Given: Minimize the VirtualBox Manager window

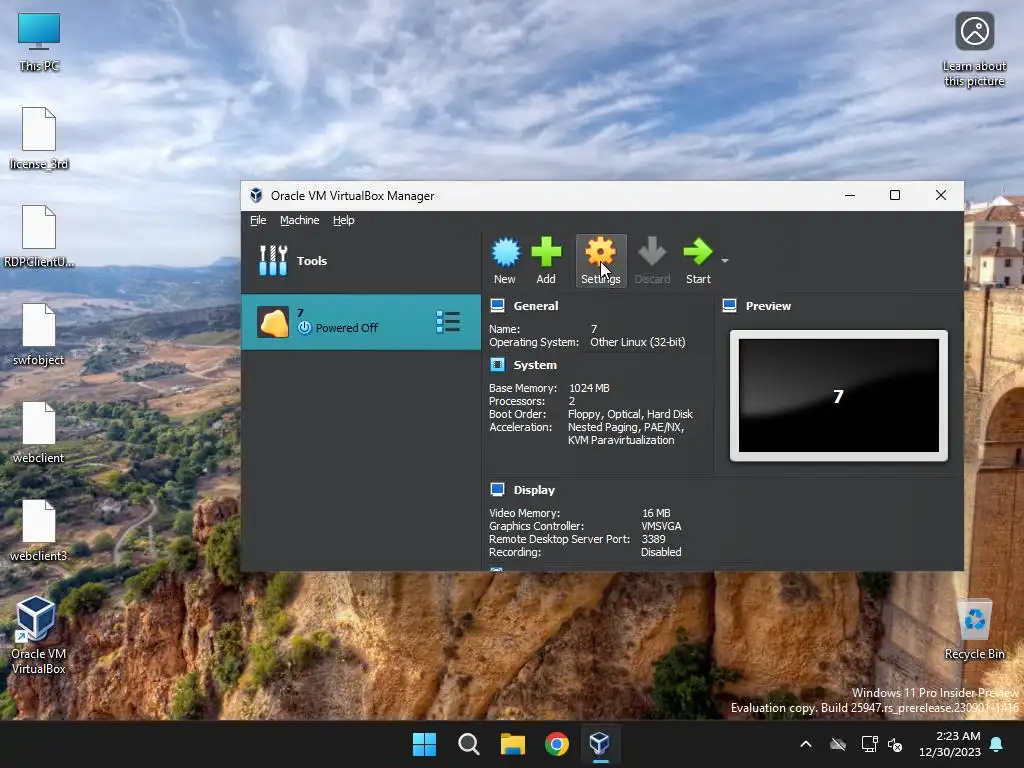Looking at the screenshot, I should 850,195.
